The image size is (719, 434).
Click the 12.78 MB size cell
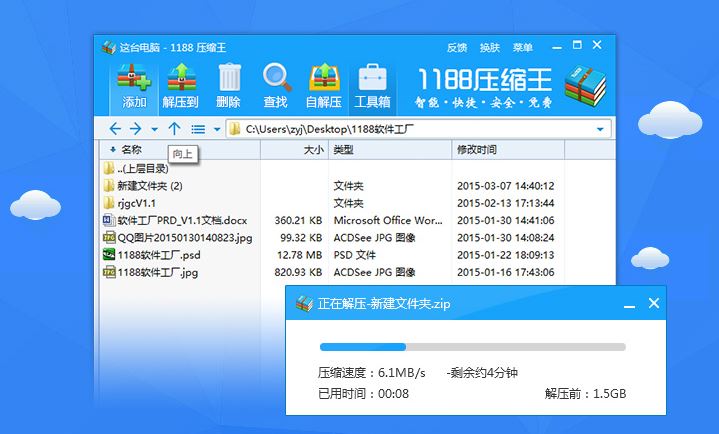pos(299,255)
